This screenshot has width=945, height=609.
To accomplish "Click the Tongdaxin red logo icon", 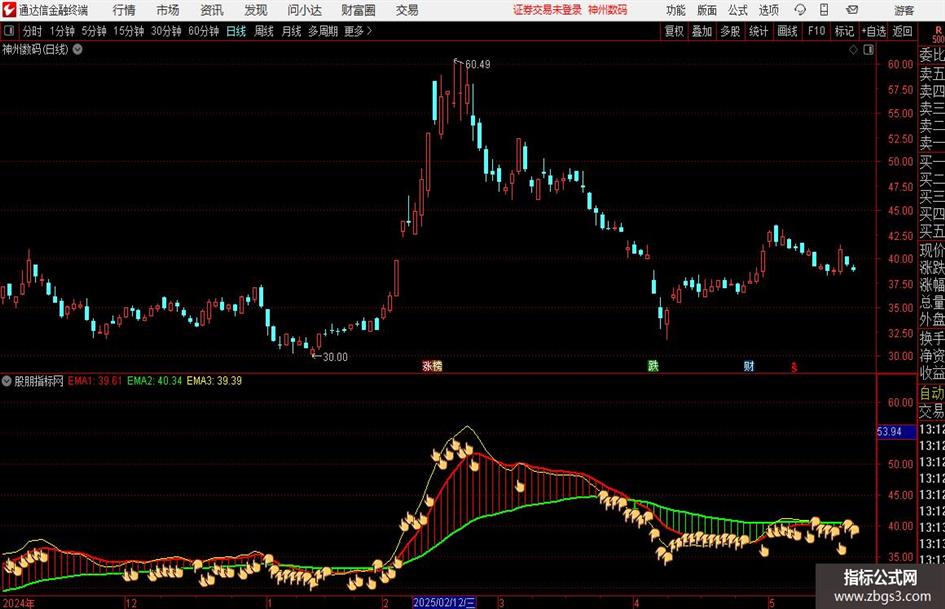I will click(9, 10).
